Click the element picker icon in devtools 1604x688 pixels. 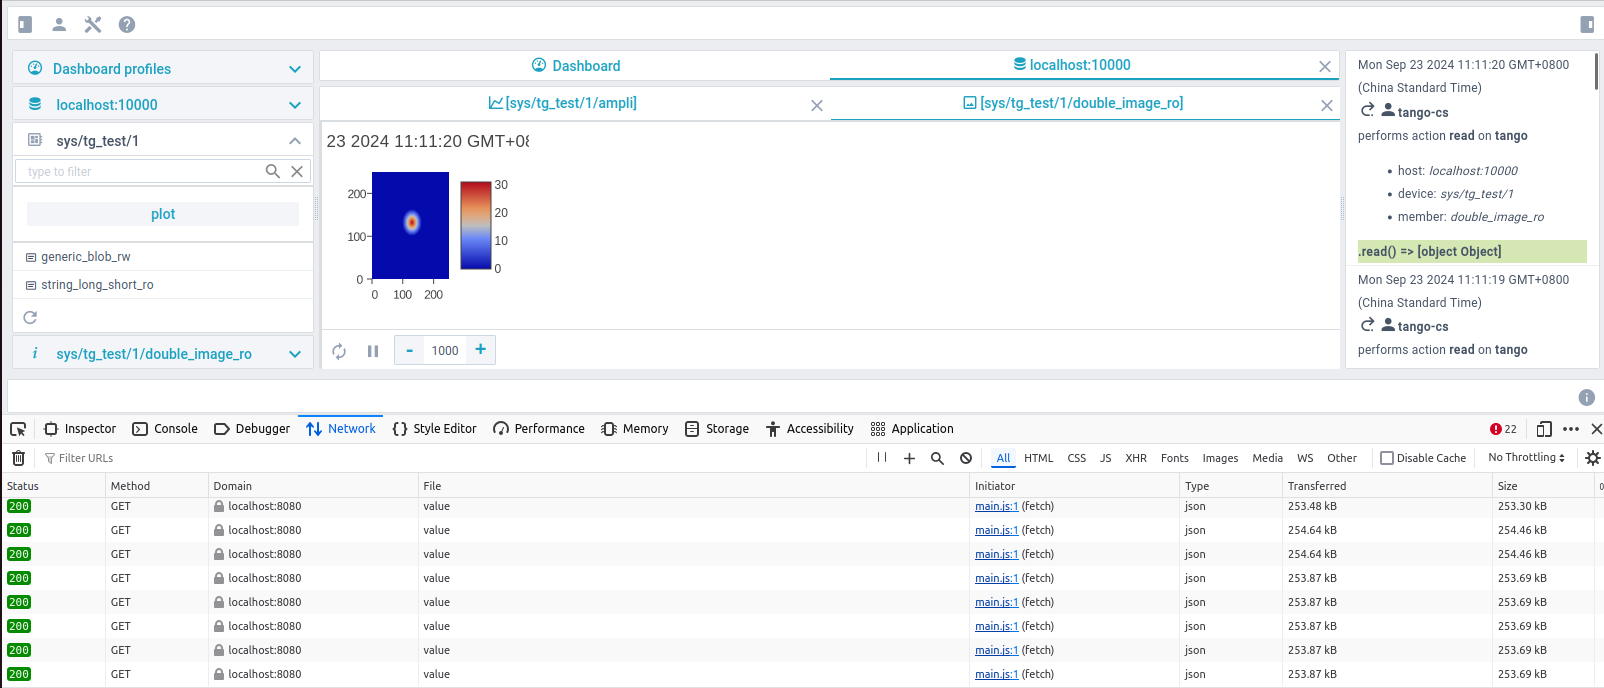pos(18,429)
